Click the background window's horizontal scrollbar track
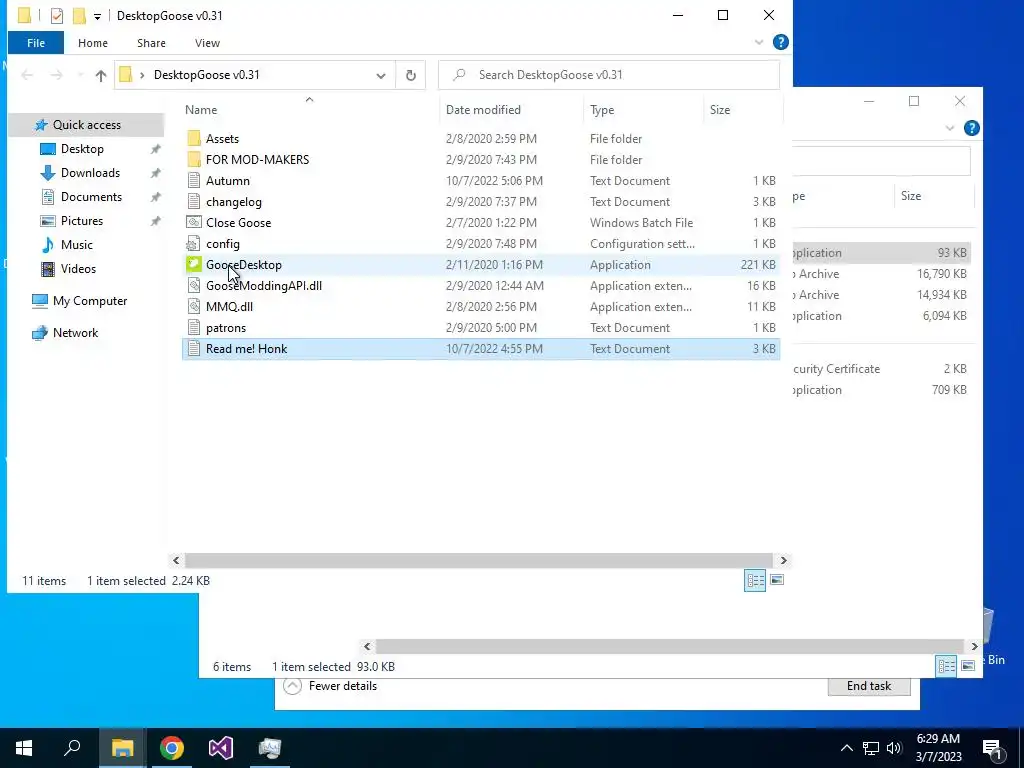The width and height of the screenshot is (1024, 768). 670,646
